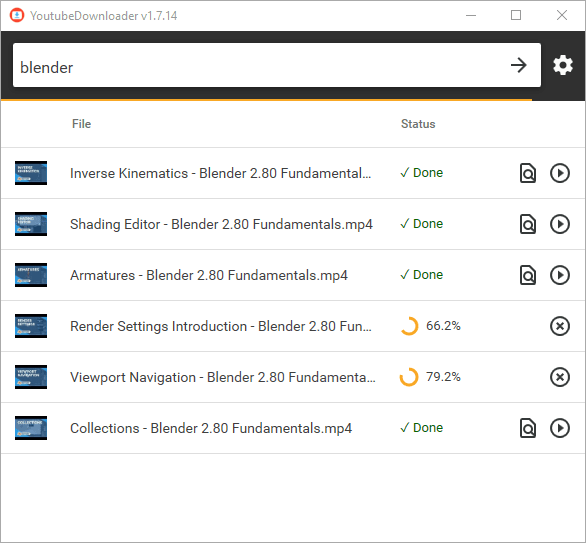The image size is (586, 543).
Task: Click Done status of Collections row
Action: tap(422, 428)
